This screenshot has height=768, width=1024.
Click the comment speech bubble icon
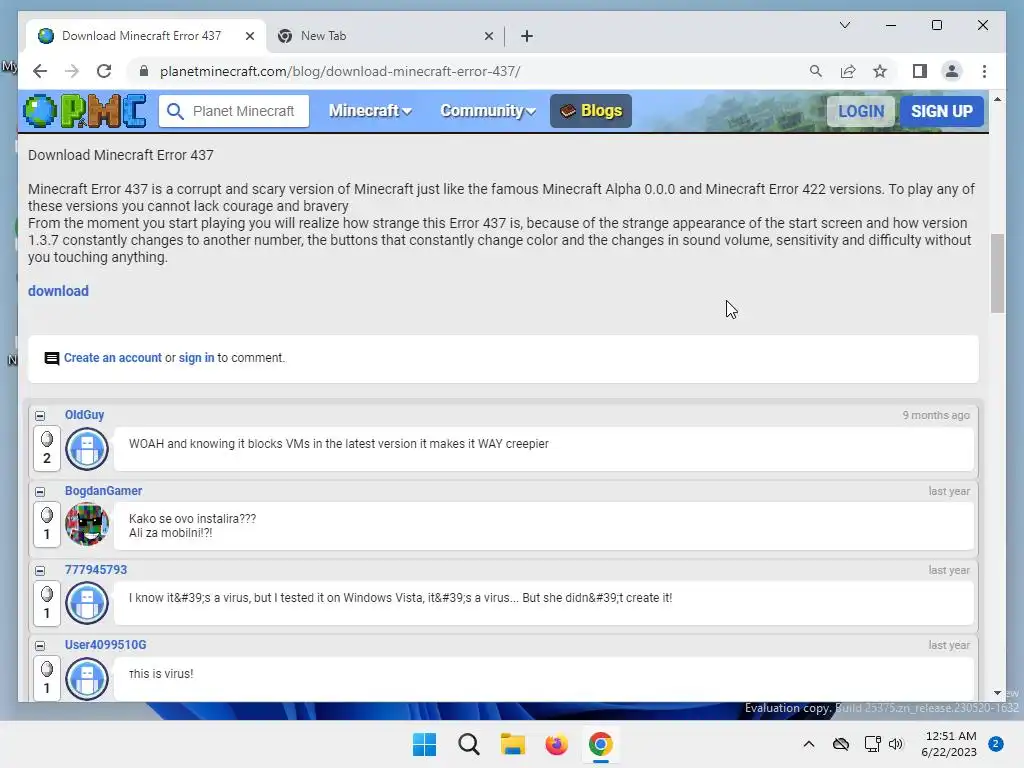click(52, 358)
